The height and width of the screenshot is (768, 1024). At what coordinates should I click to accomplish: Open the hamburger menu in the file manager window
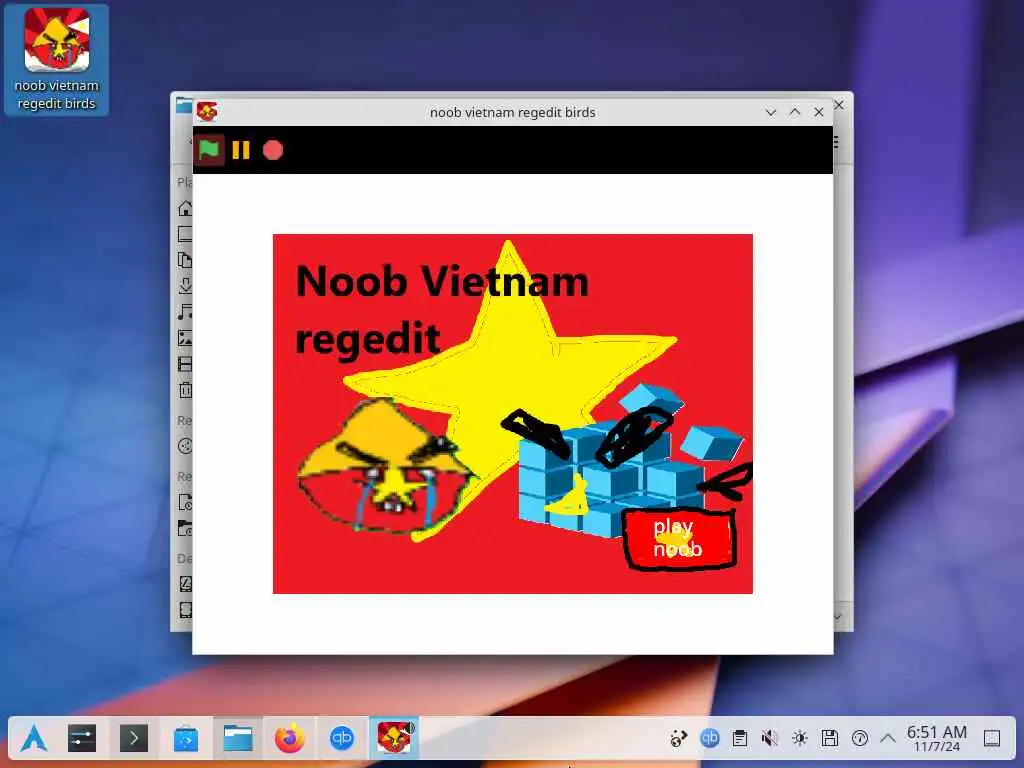[837, 142]
